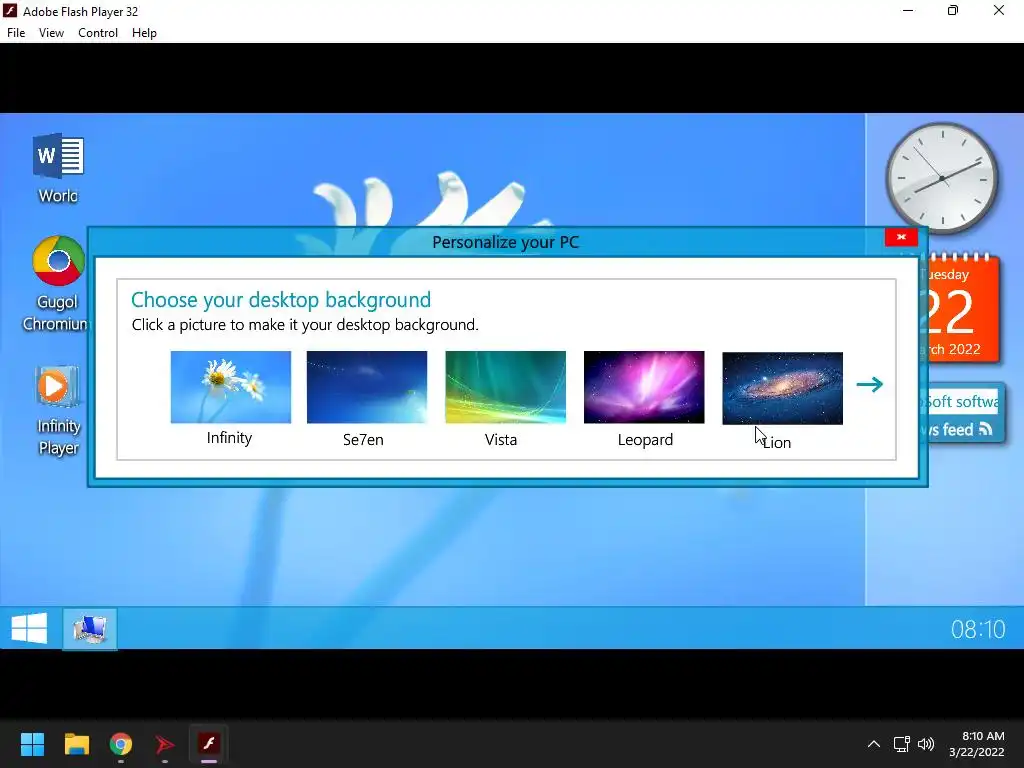Click the Adobe Flash Player title bar icon
The width and height of the screenshot is (1024, 768).
10,10
